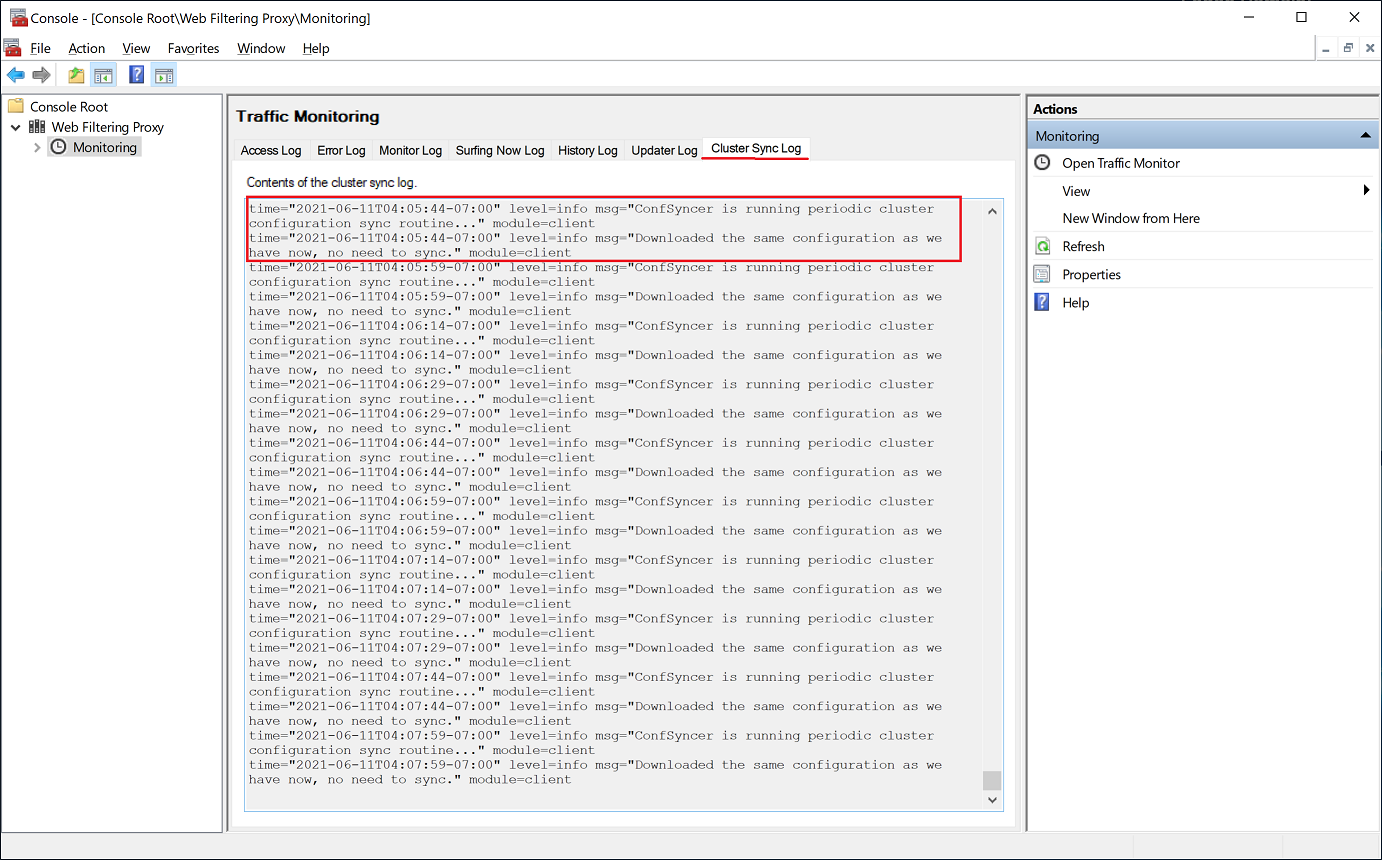This screenshot has width=1382, height=860.
Task: Click the Console app icon in title bar
Action: (17, 17)
